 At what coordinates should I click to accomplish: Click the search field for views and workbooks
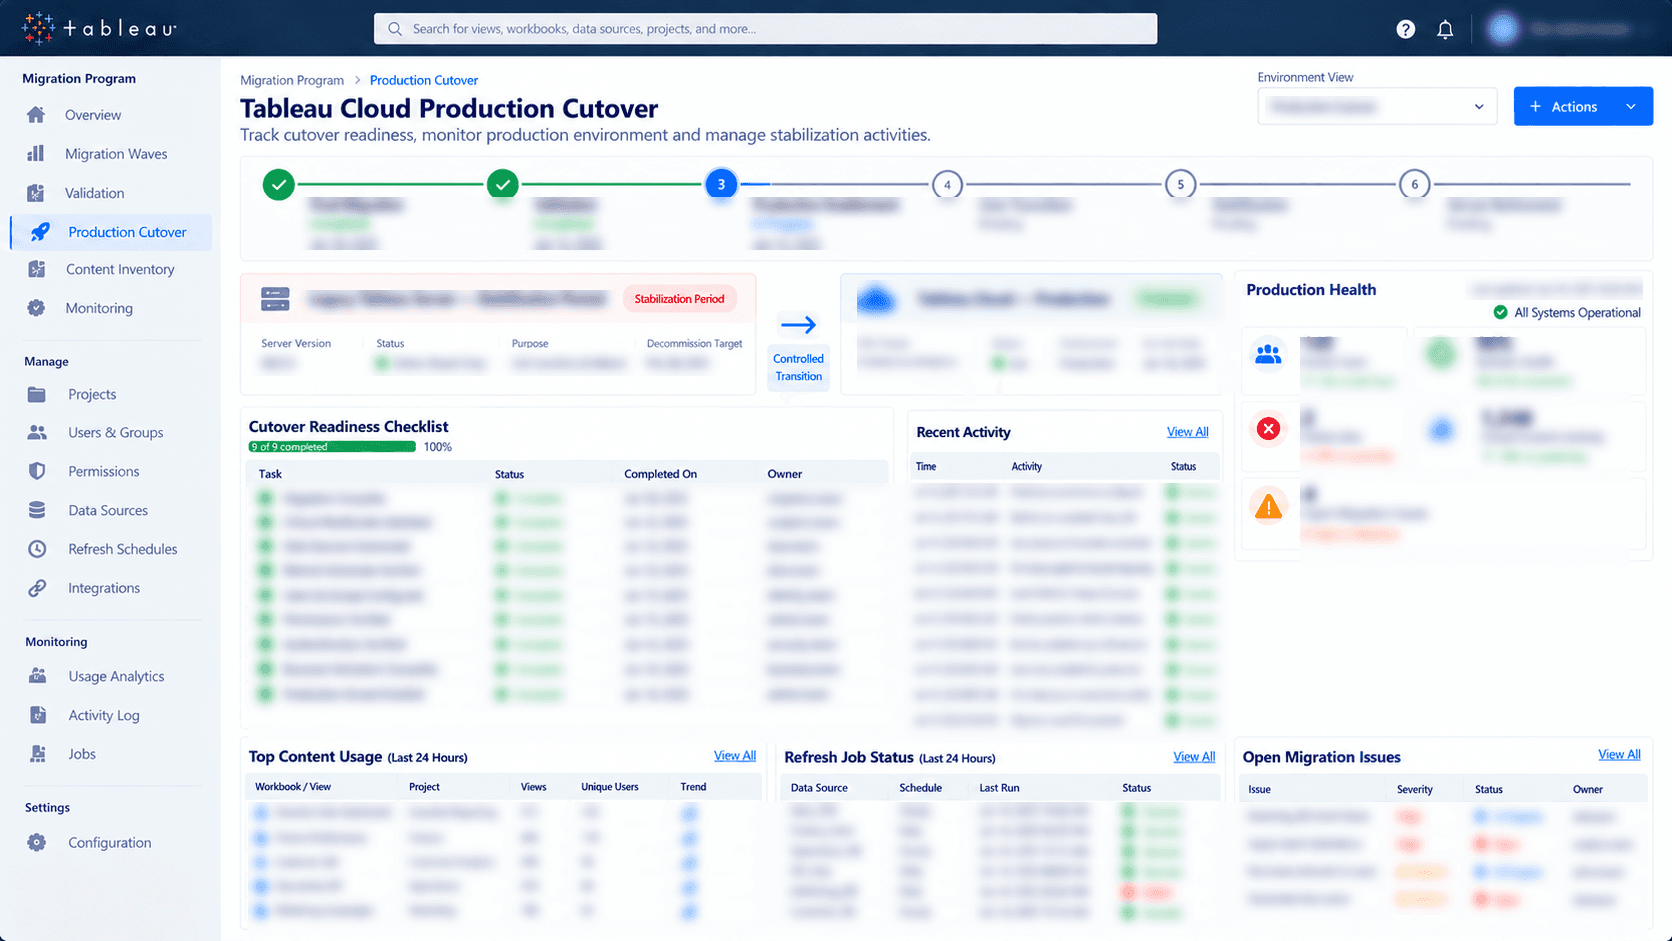pos(765,29)
